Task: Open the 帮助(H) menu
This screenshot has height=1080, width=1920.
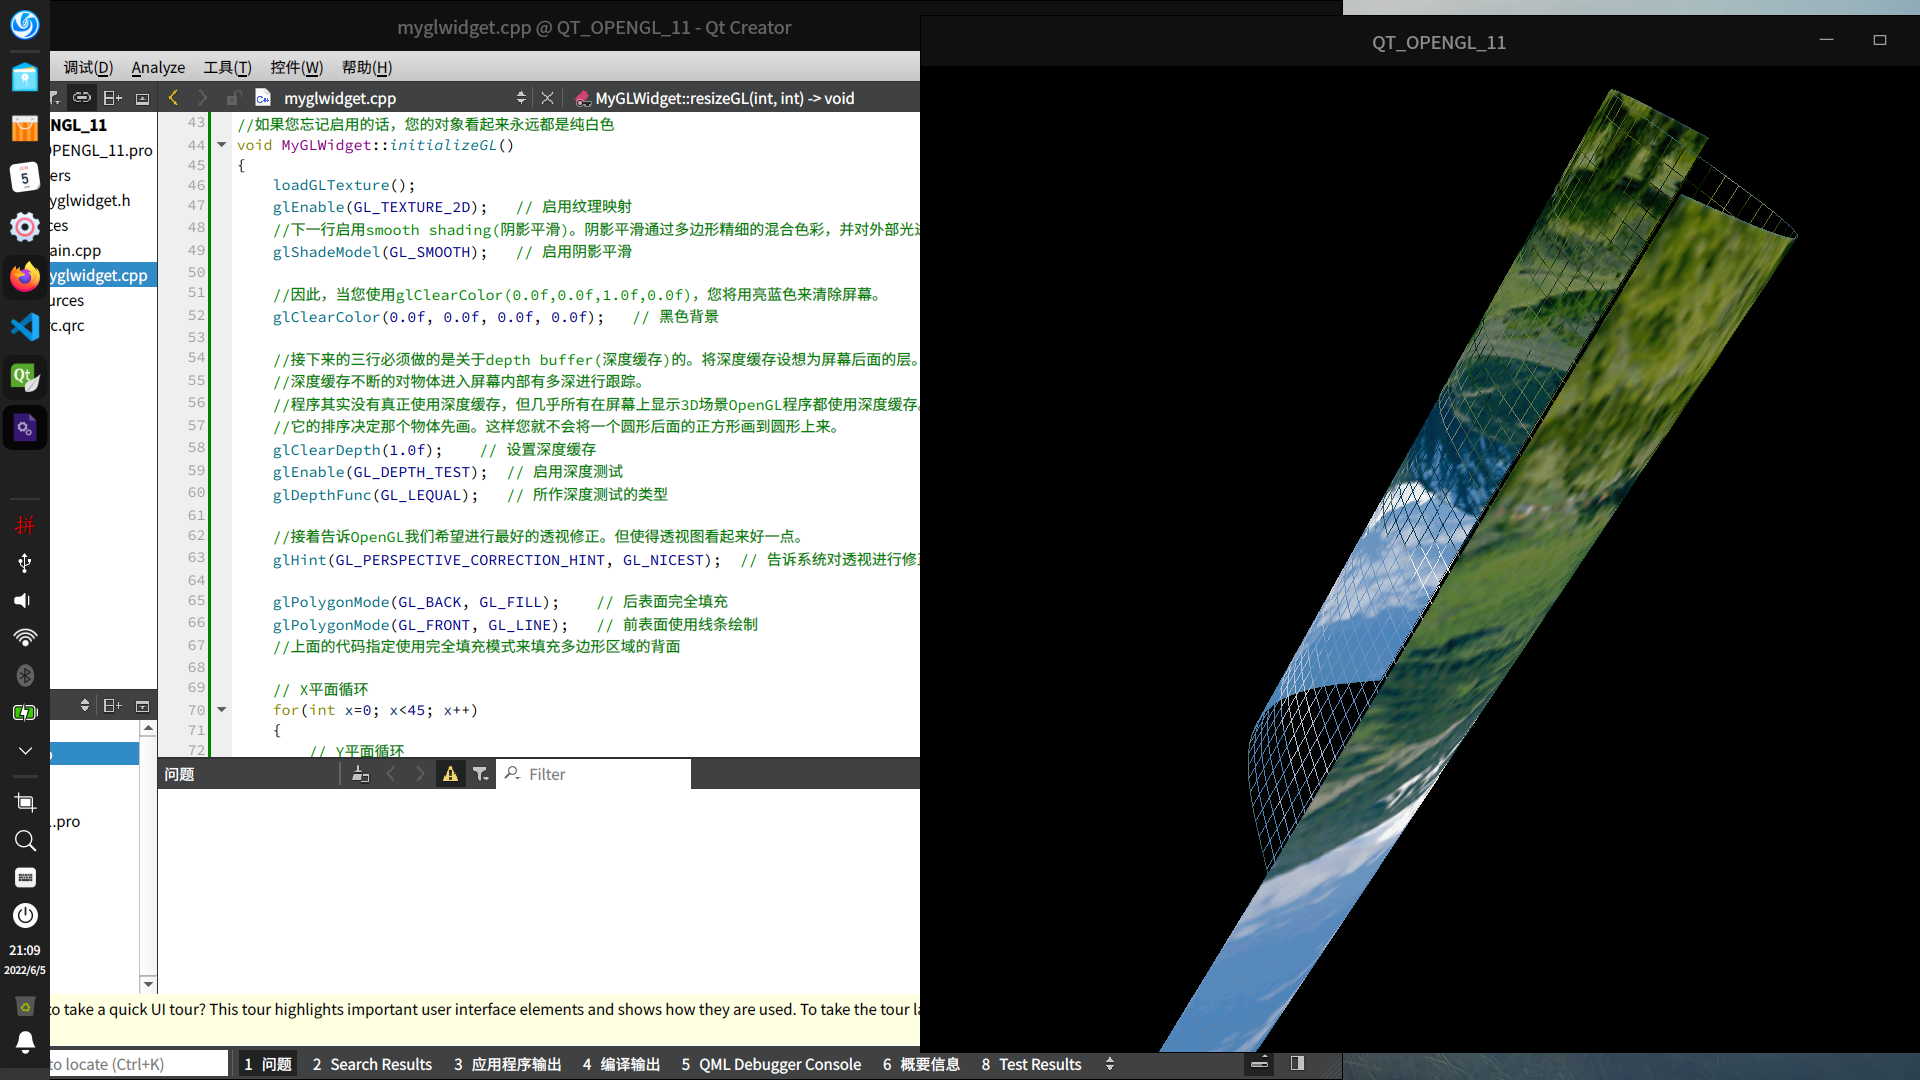Action: tap(366, 67)
